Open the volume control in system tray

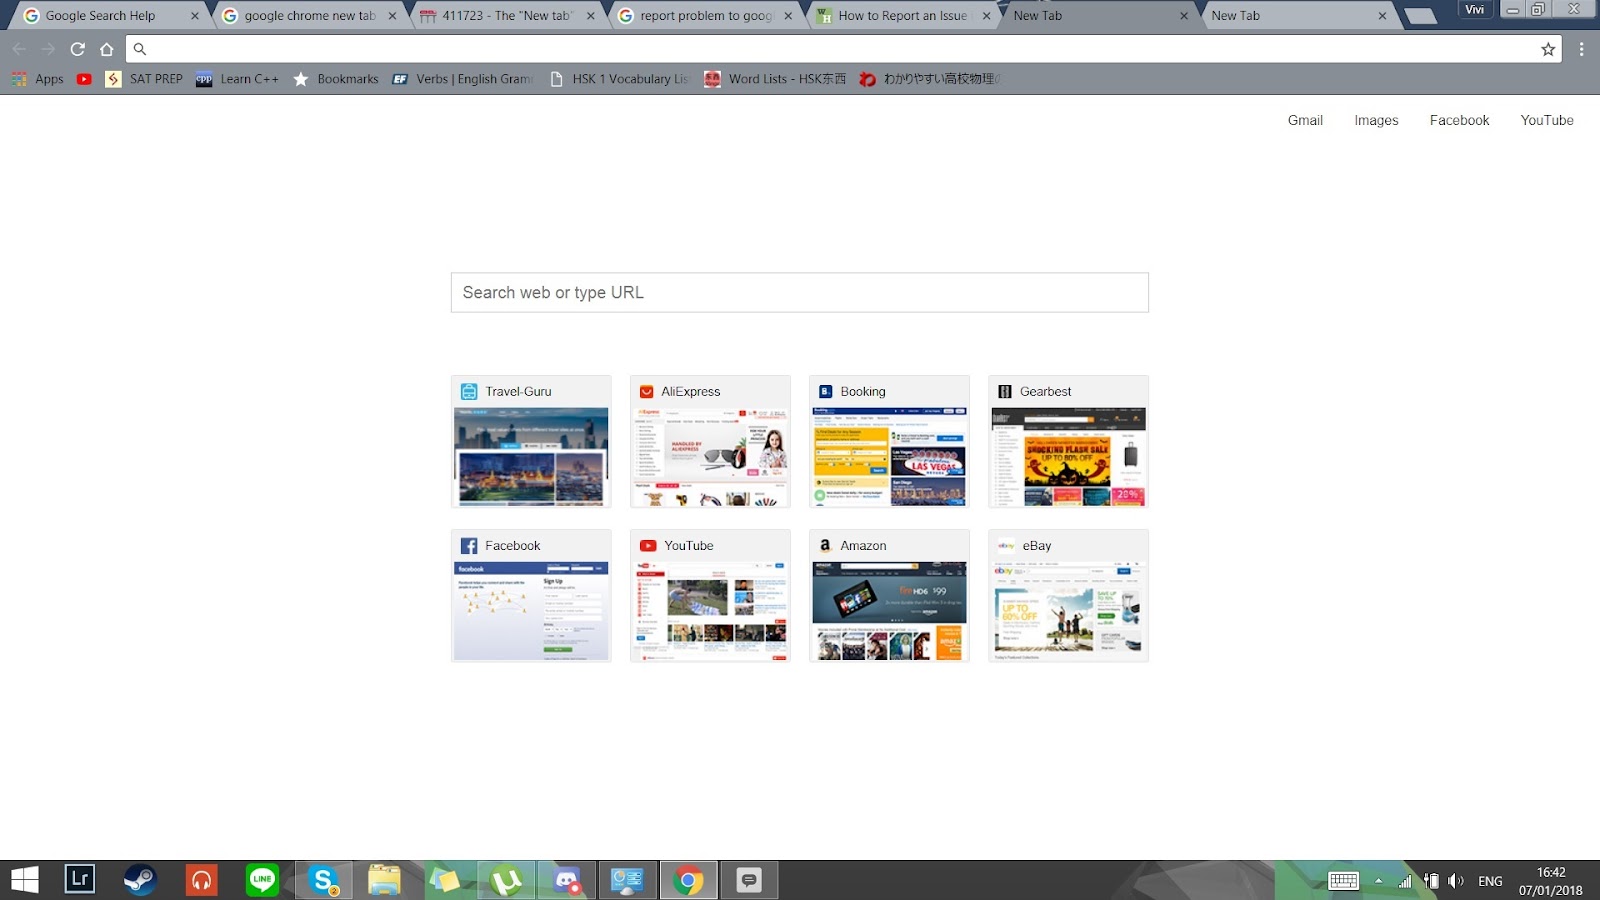[x=1456, y=881]
